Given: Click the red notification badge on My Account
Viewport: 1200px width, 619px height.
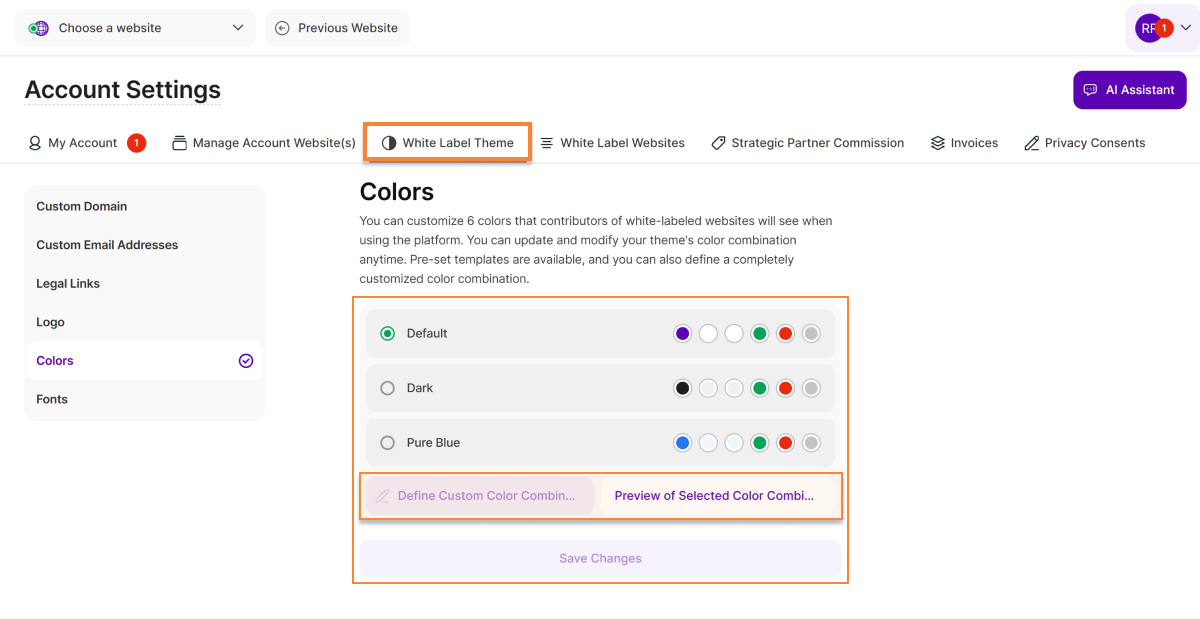Looking at the screenshot, I should pyautogui.click(x=136, y=143).
